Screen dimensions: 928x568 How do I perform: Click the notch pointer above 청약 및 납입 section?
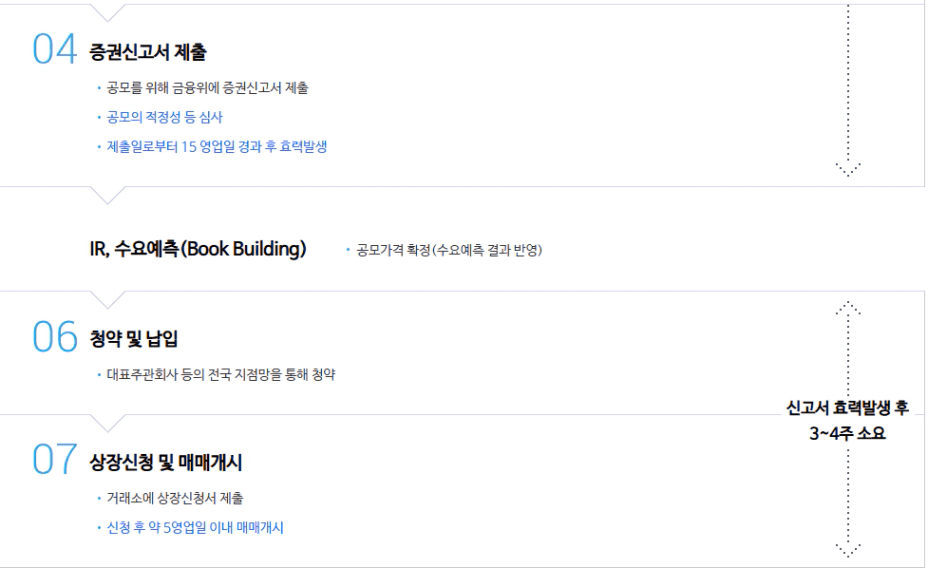click(x=109, y=299)
